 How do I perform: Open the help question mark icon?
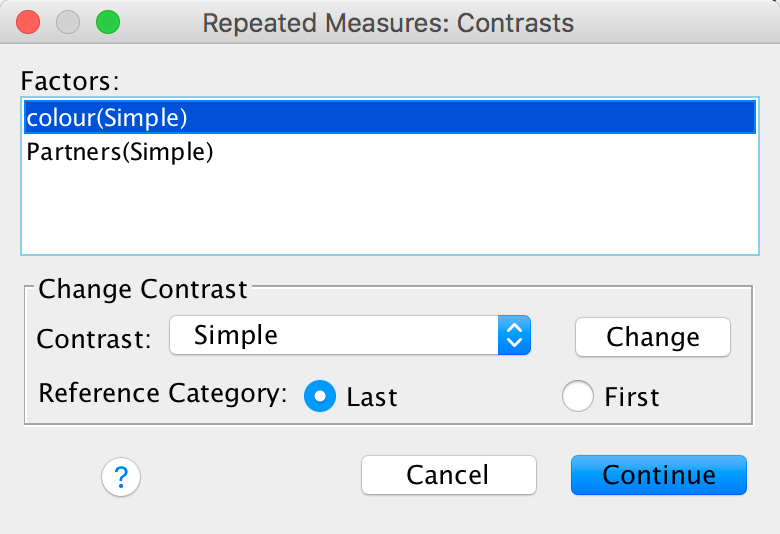(121, 476)
